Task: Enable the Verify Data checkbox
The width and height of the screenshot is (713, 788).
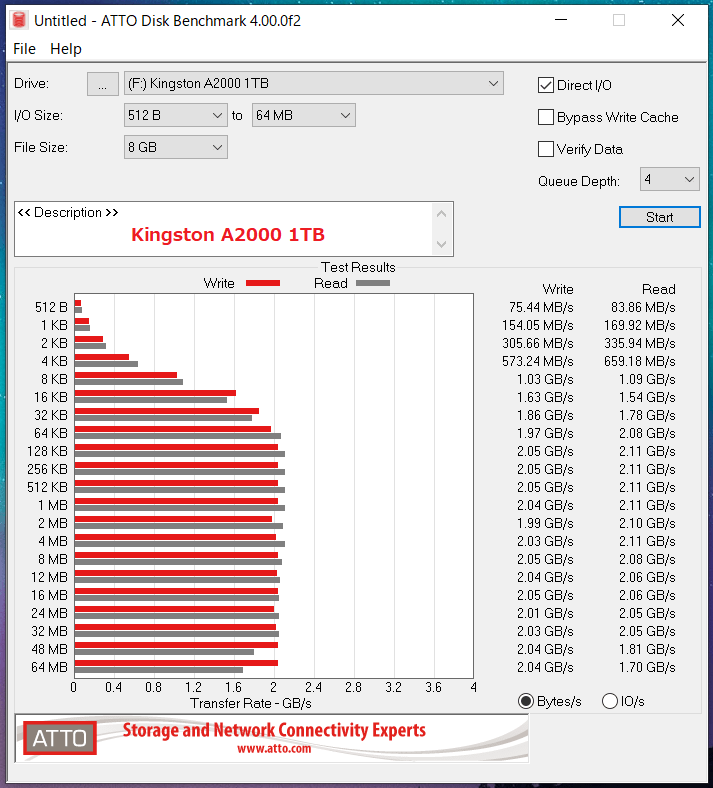Action: [546, 149]
